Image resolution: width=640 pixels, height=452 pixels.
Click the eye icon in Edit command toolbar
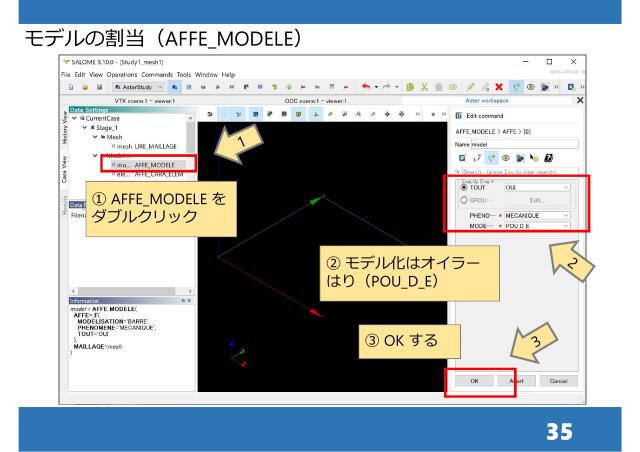click(x=505, y=159)
